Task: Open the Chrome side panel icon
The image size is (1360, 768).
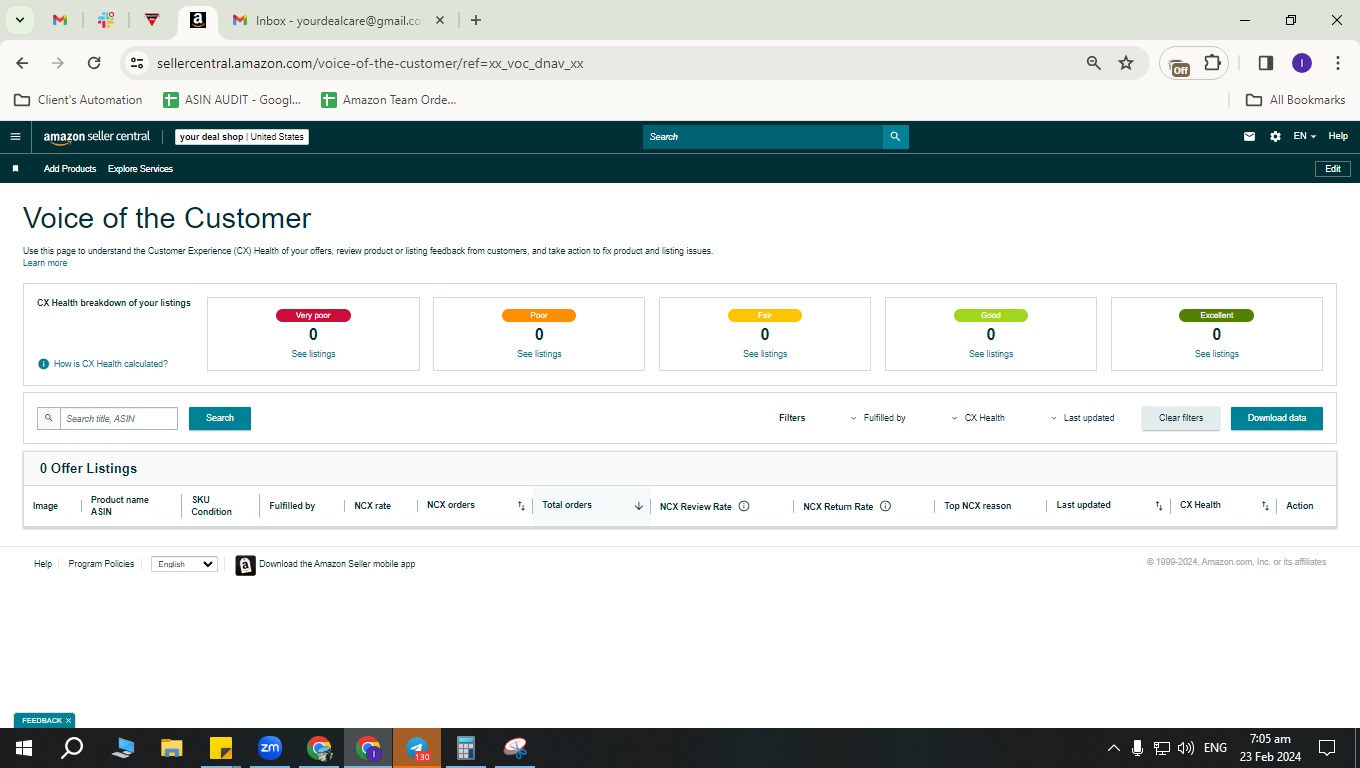Action: point(1265,63)
